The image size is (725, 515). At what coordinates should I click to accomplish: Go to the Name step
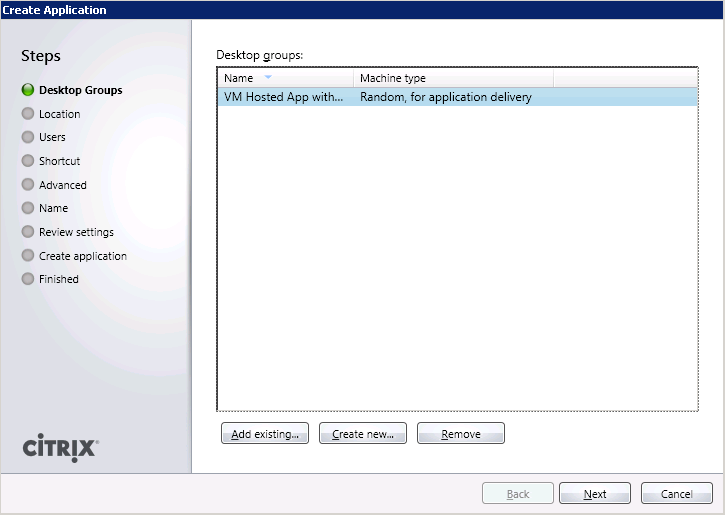(53, 208)
